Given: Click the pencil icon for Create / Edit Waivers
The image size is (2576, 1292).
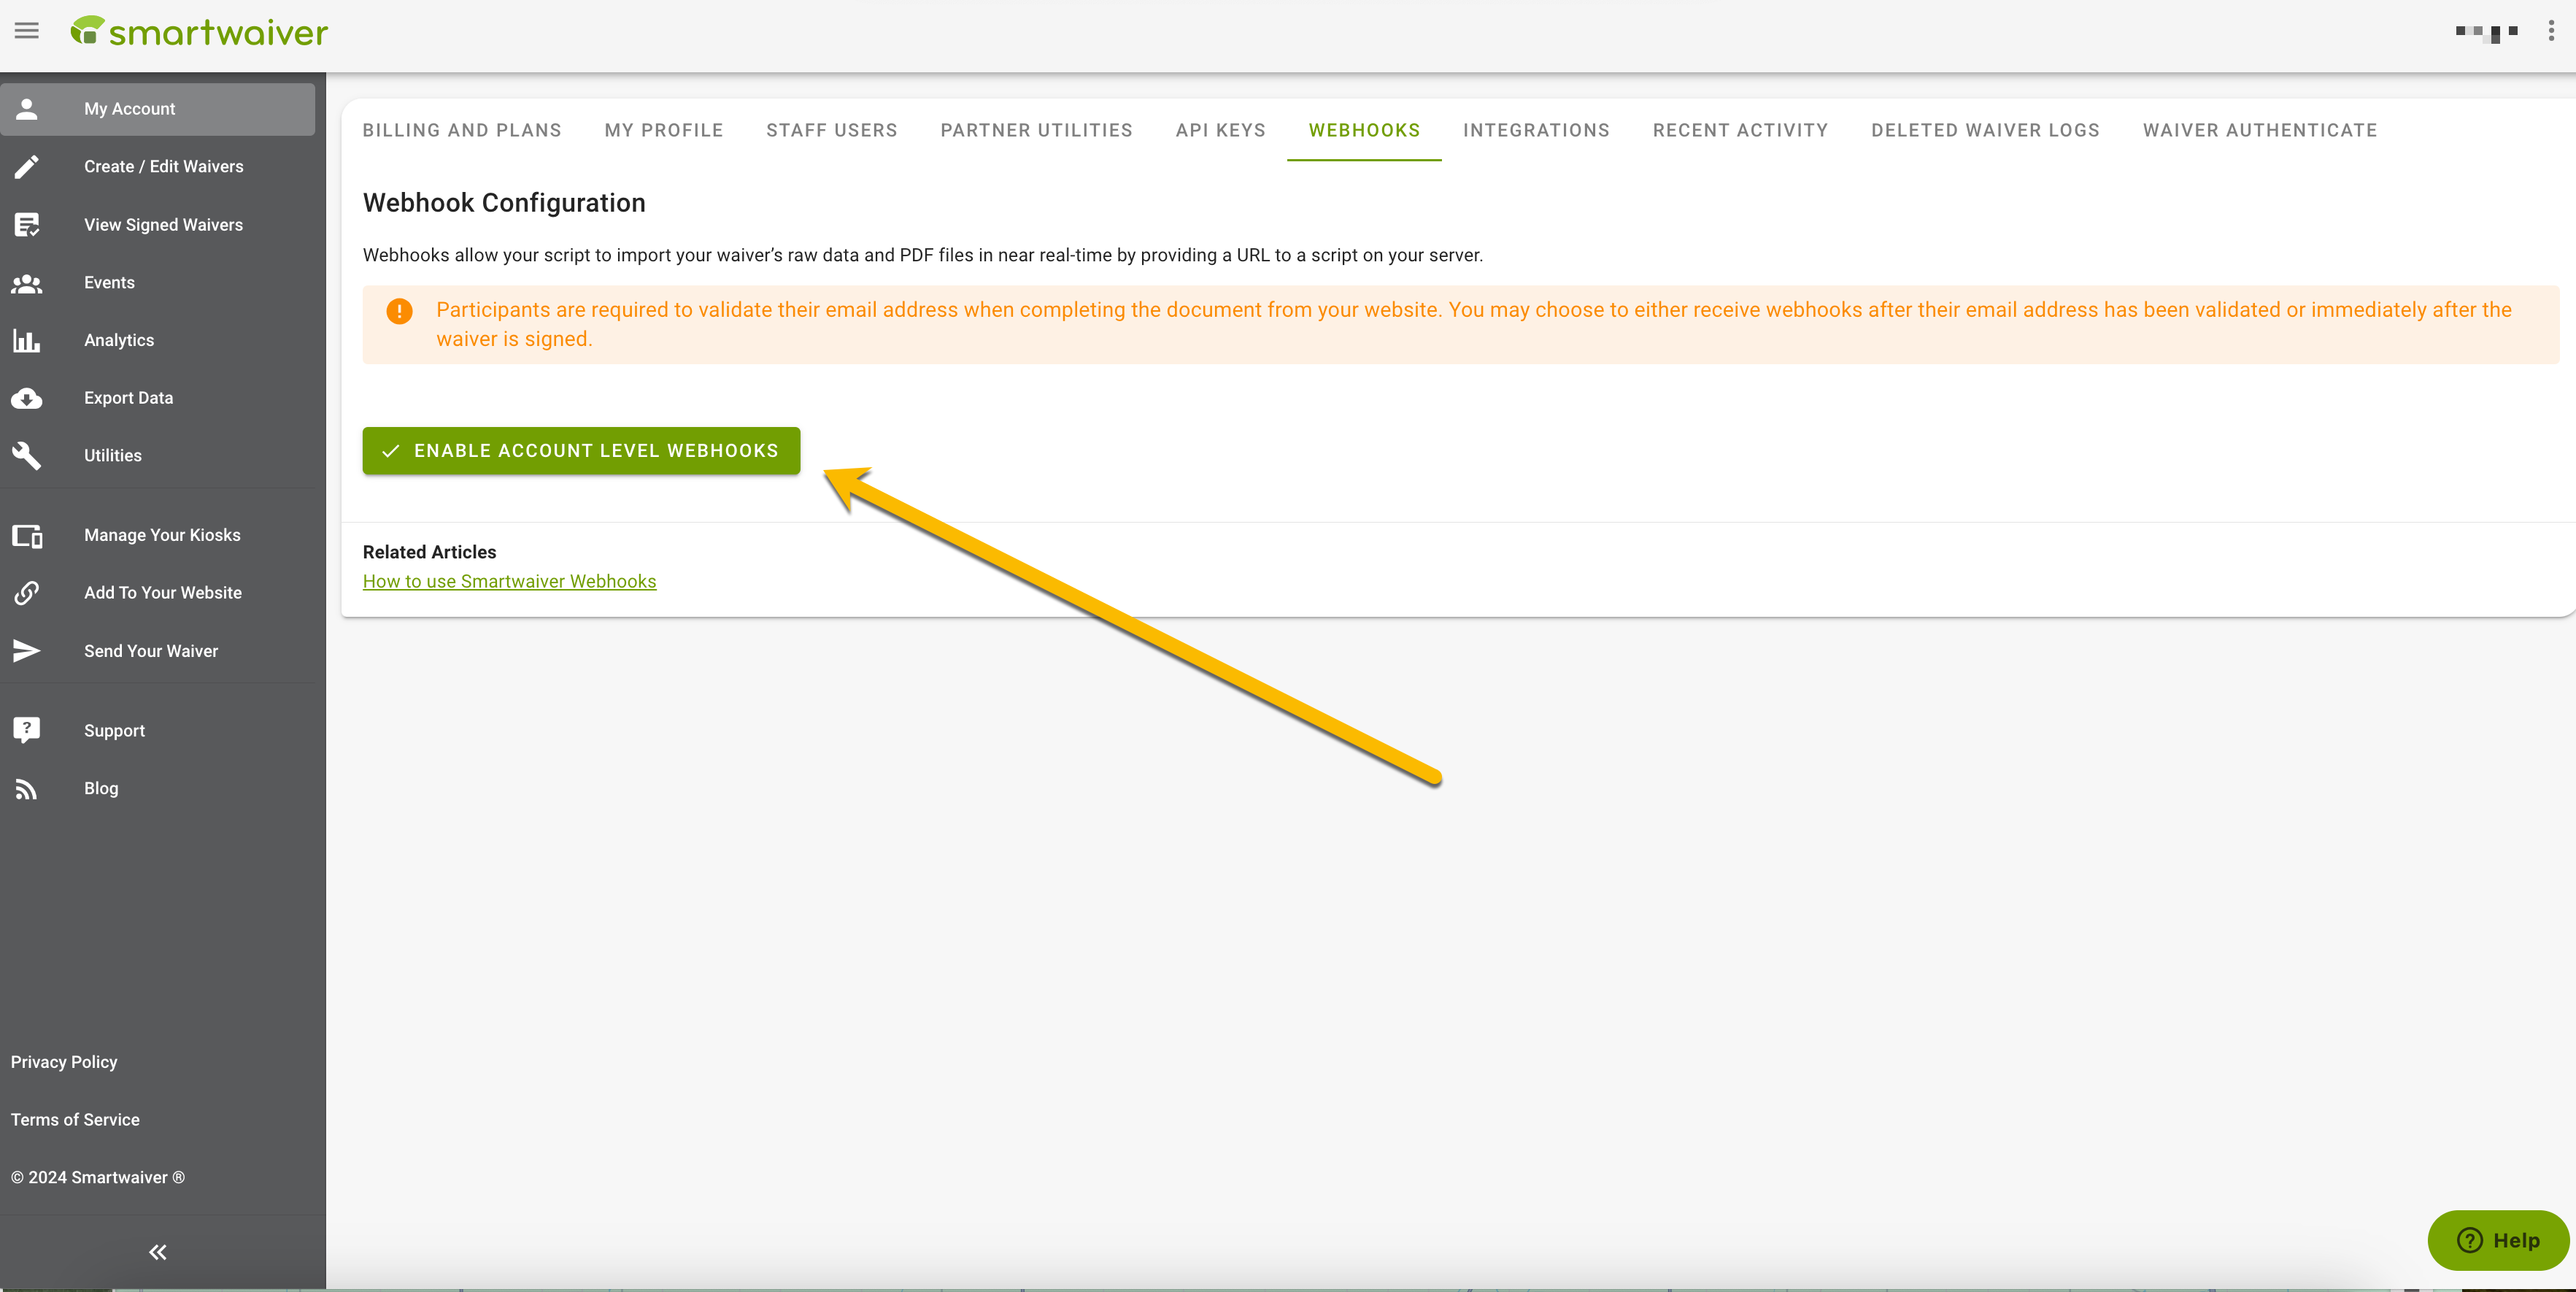Looking at the screenshot, I should point(27,167).
